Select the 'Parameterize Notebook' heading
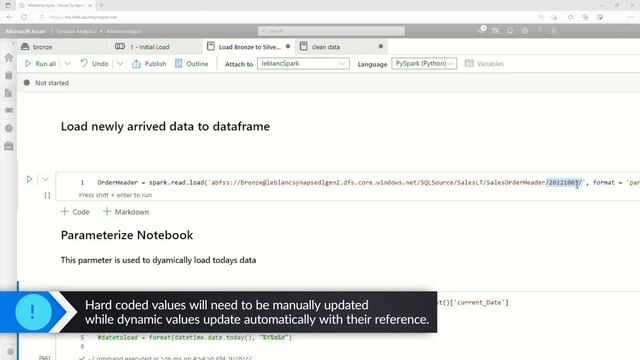Image resolution: width=640 pixels, height=360 pixels. coord(127,235)
